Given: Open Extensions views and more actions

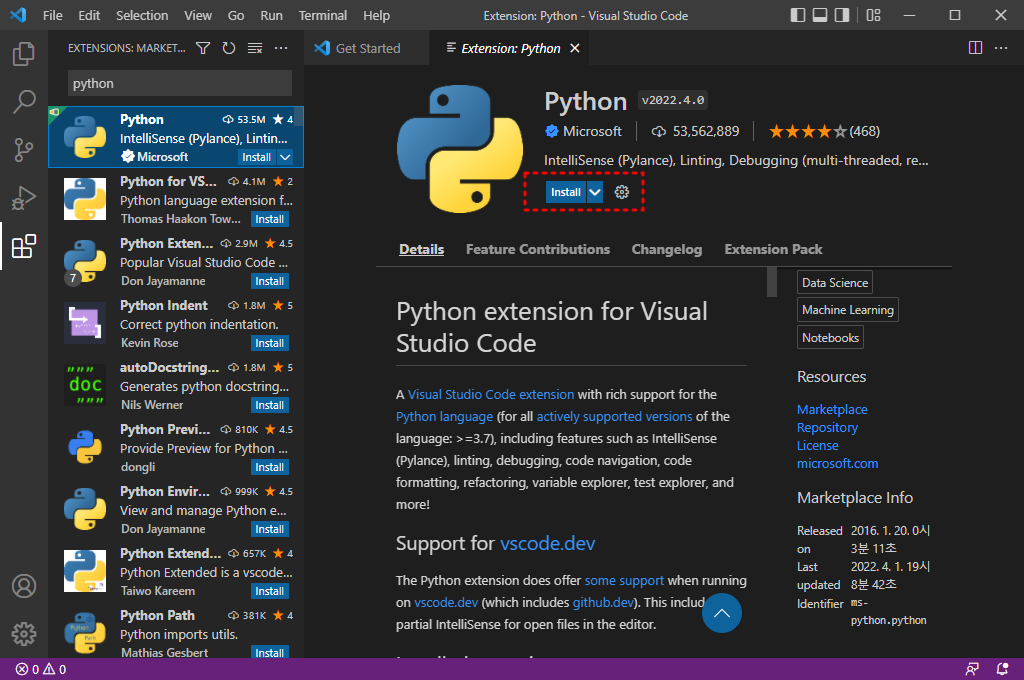Looking at the screenshot, I should pyautogui.click(x=281, y=48).
